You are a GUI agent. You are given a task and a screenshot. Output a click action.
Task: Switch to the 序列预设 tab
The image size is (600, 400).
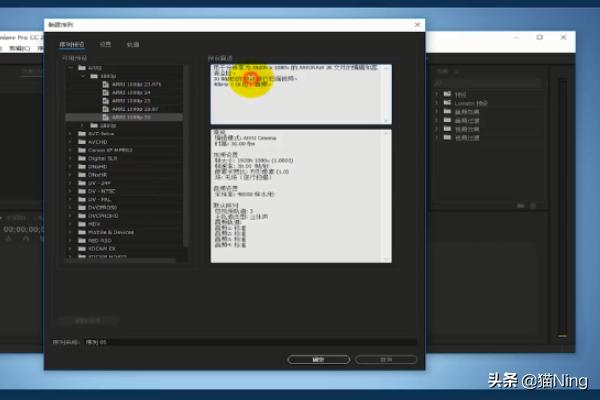[72, 44]
